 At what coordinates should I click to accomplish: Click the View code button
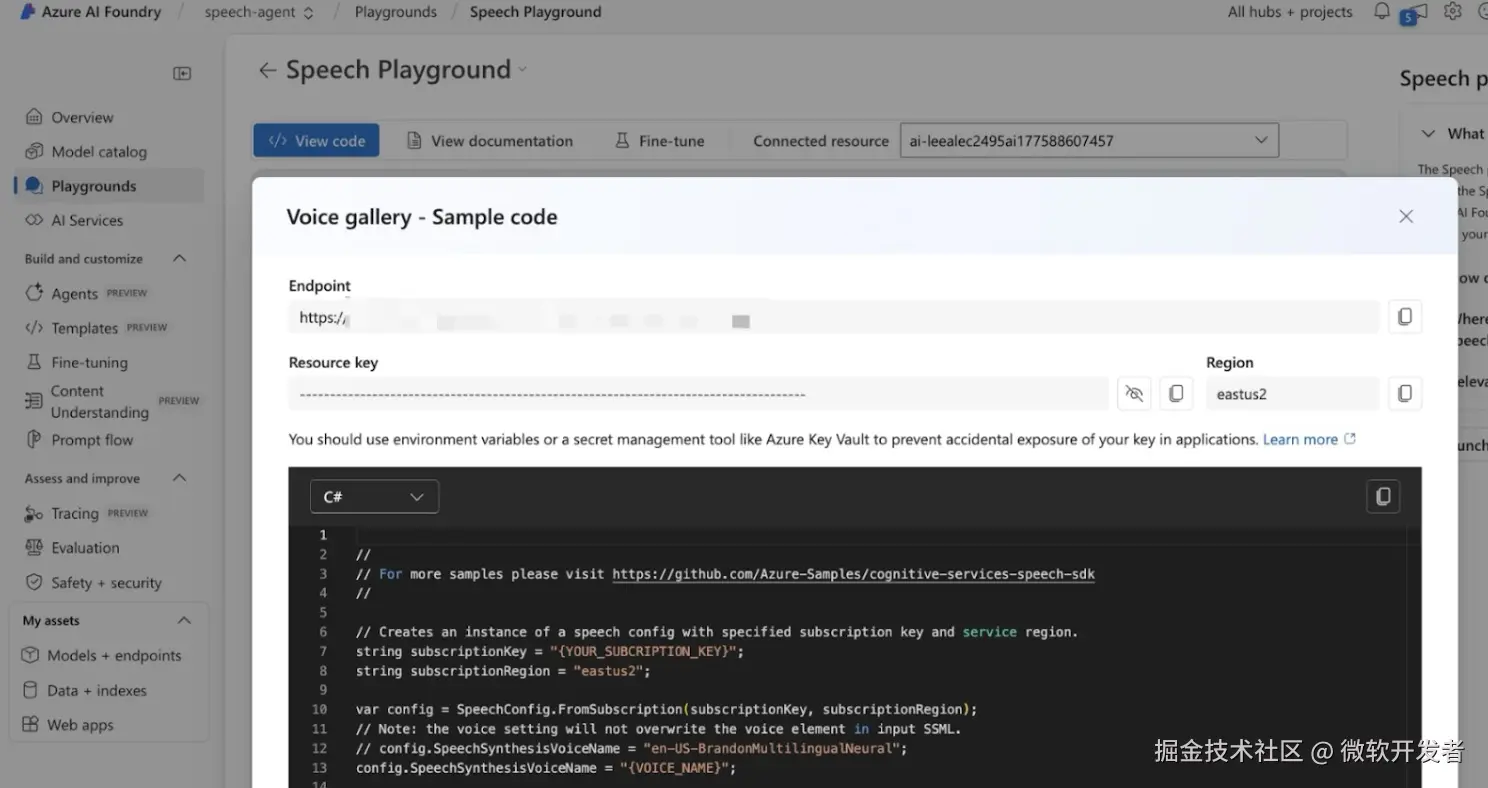317,141
